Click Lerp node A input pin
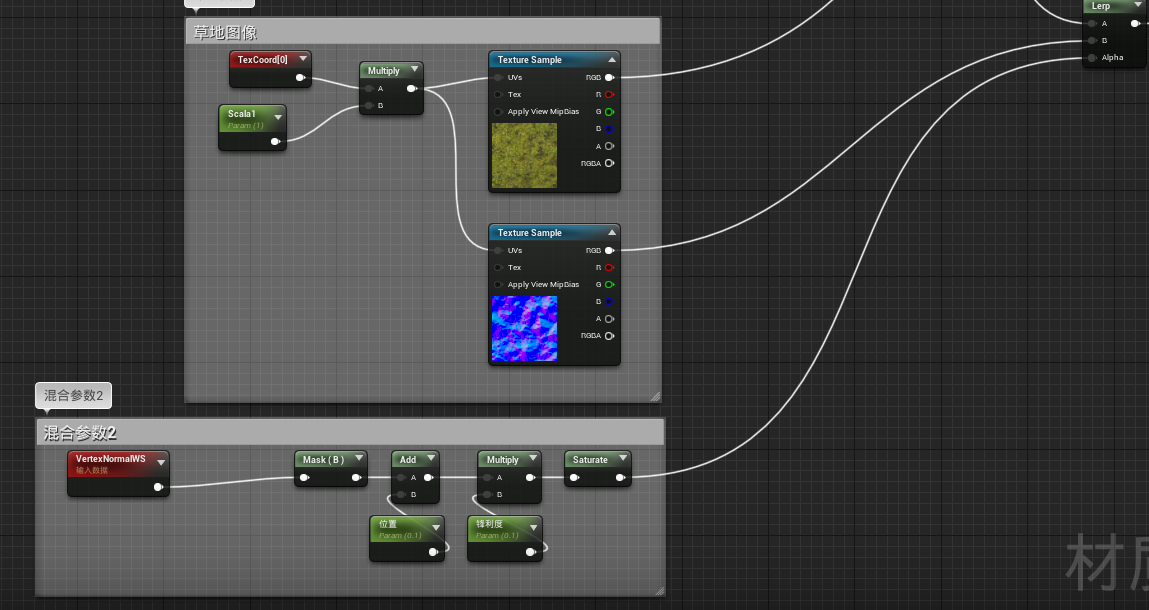This screenshot has width=1149, height=610. [1093, 23]
